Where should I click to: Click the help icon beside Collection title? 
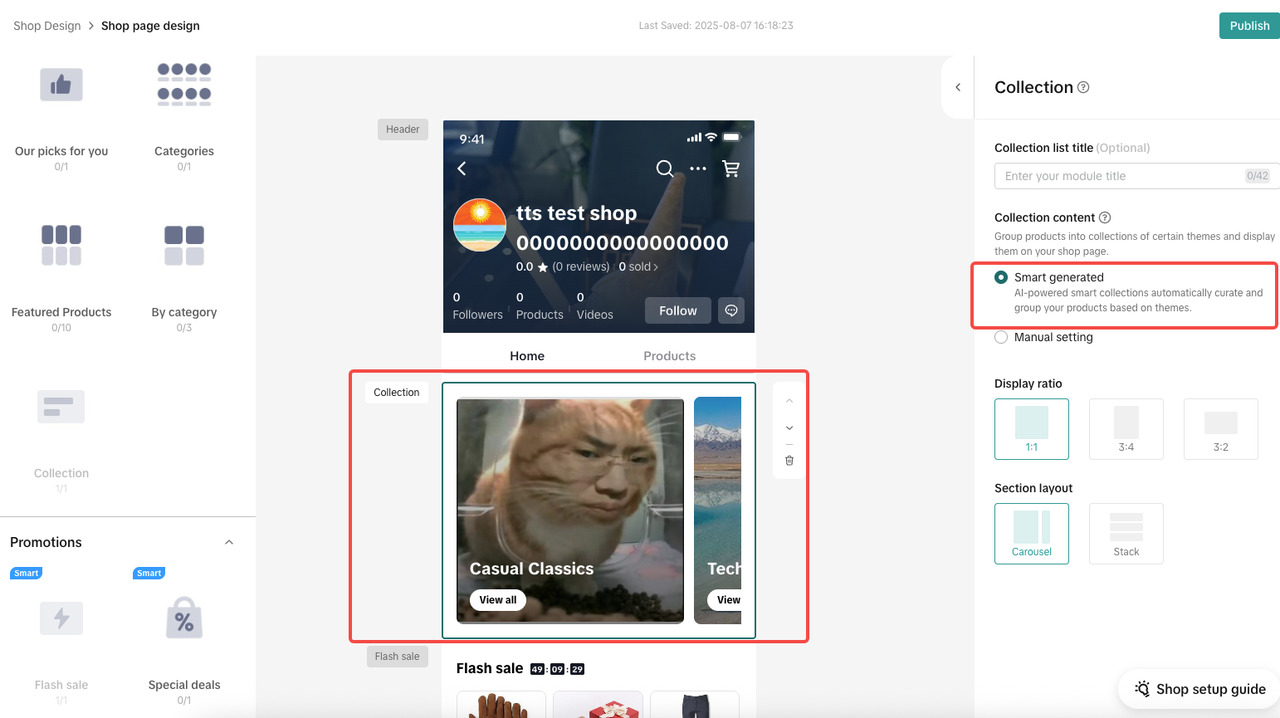(1083, 87)
